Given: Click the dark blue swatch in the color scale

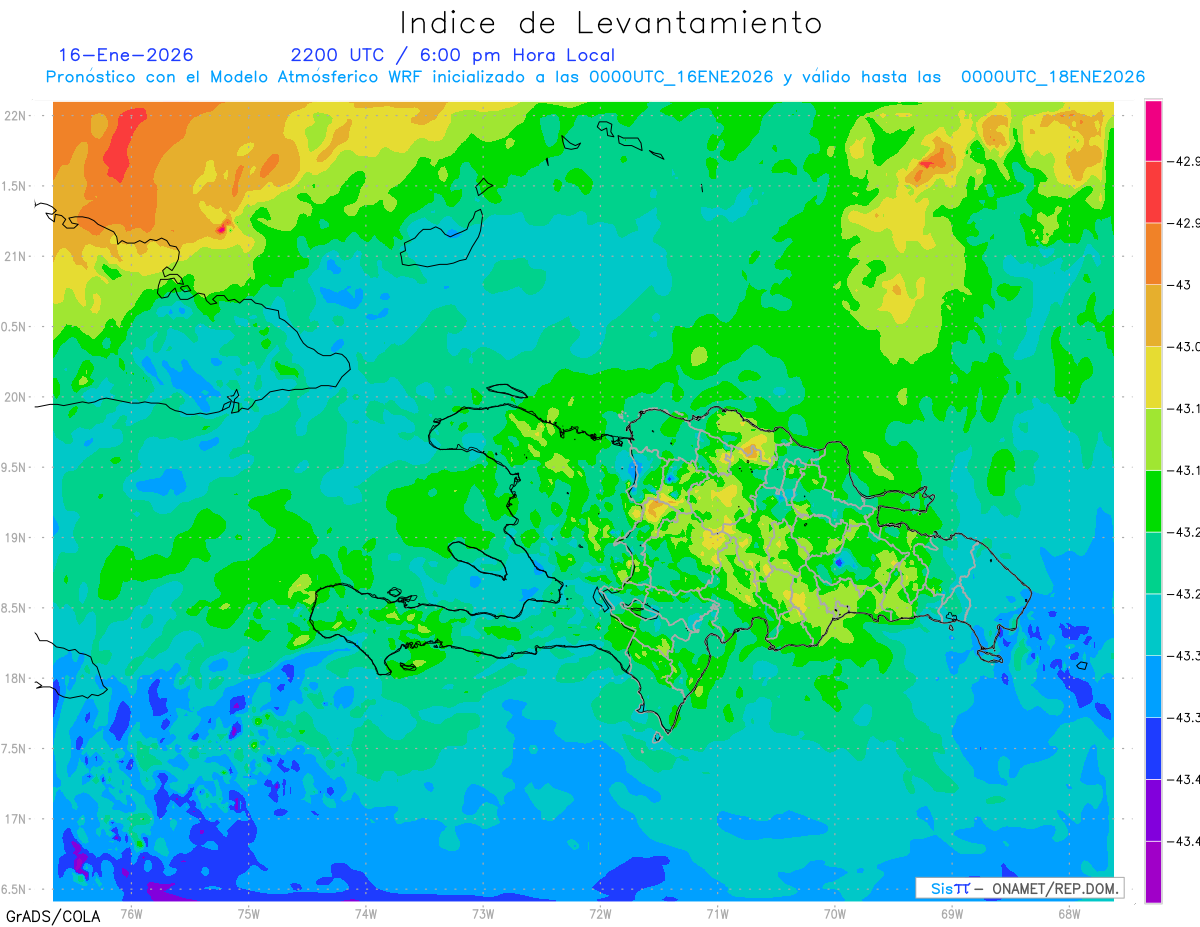Looking at the screenshot, I should 1153,748.
